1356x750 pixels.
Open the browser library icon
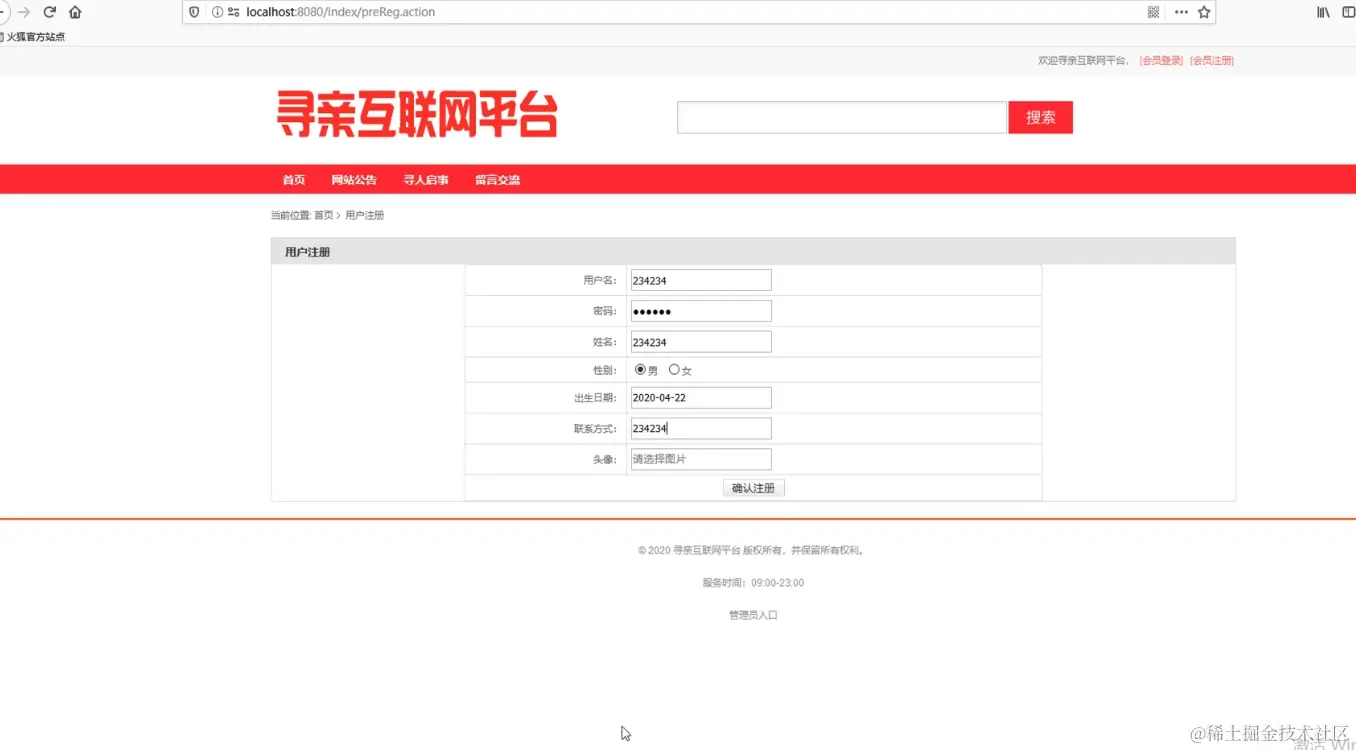(x=1324, y=12)
